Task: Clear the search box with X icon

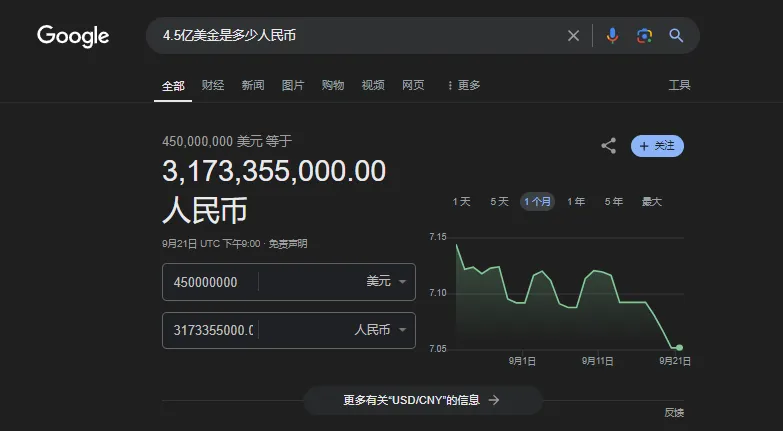Action: click(573, 35)
